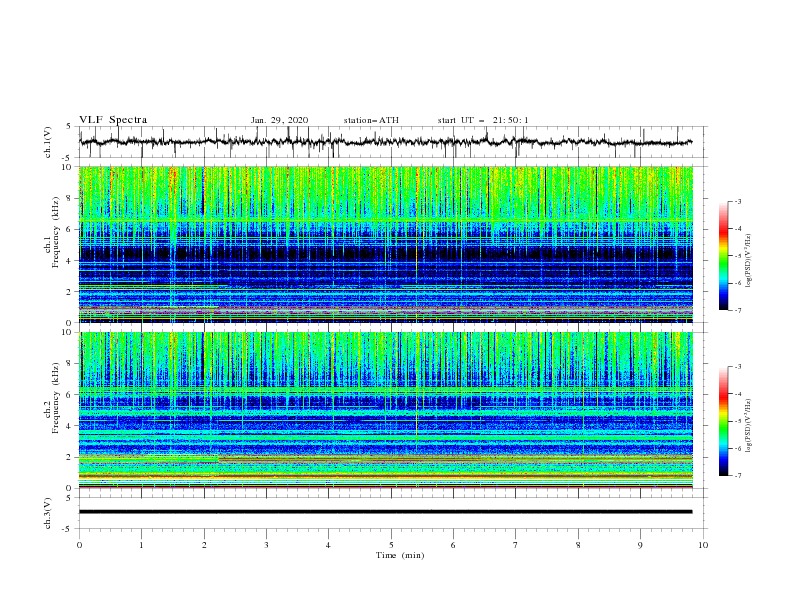792x612 pixels.
Task: Click the ch.3 flat black trace
Action: coord(385,512)
